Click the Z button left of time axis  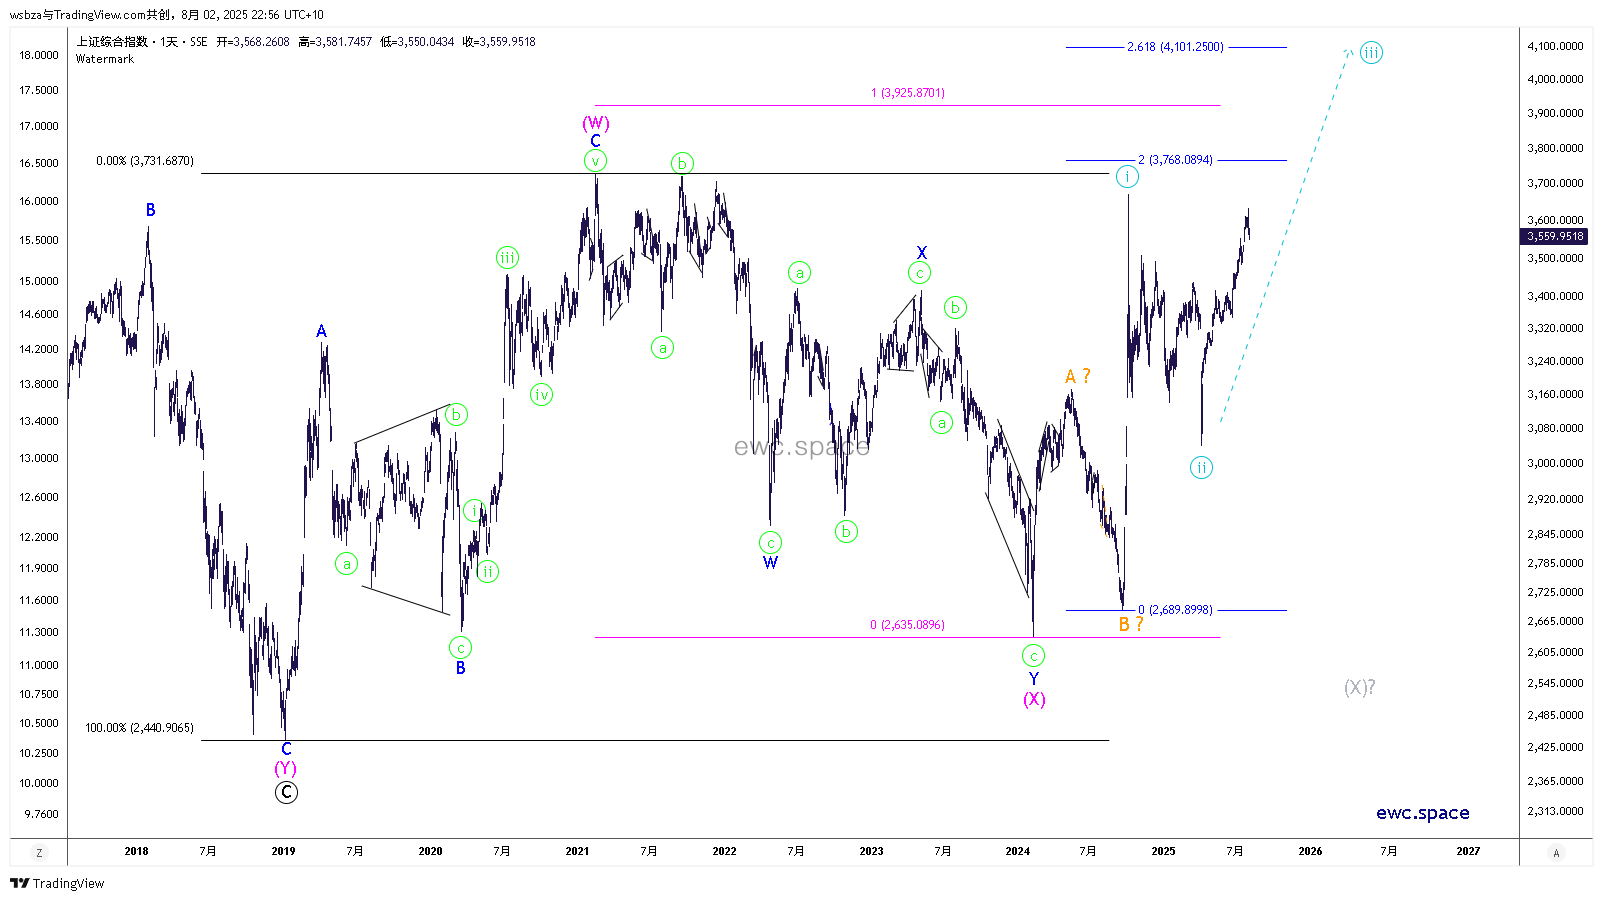pos(39,853)
